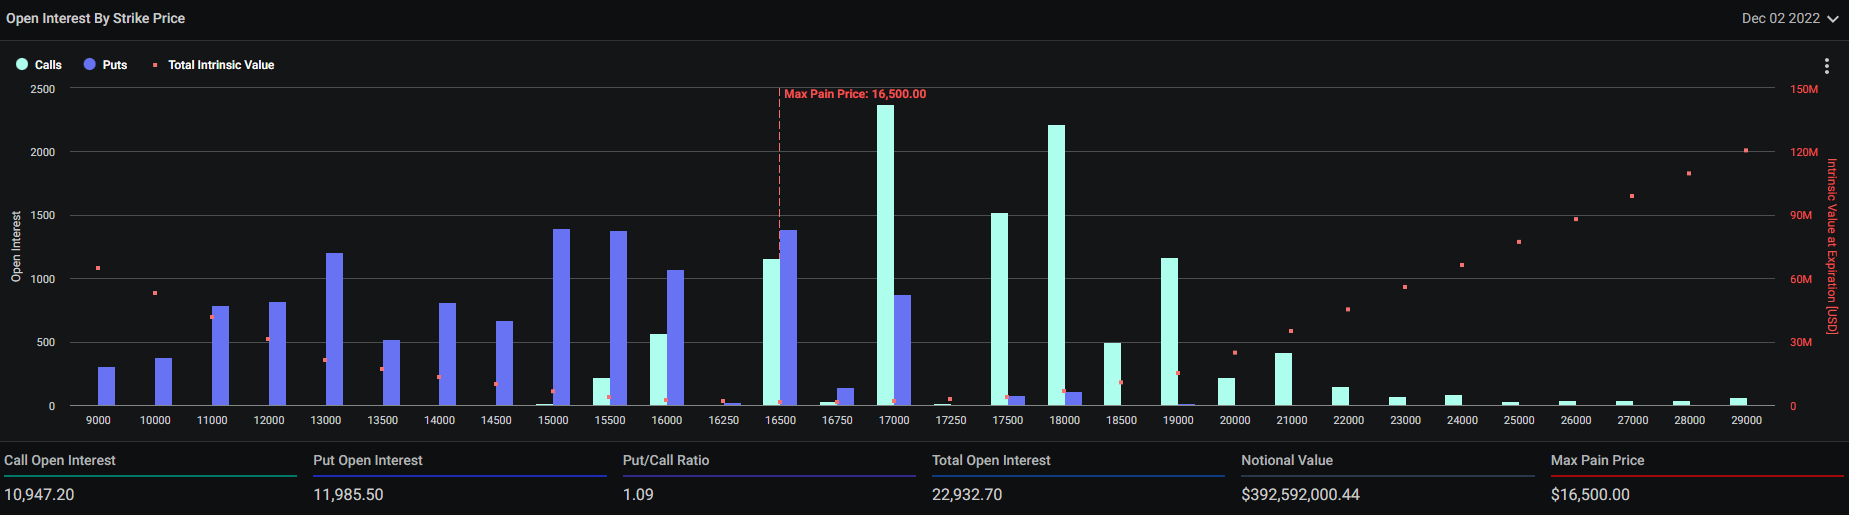Screen dimensions: 1849x515
Task: Click the calls bar at strike 17000
Action: pos(885,255)
